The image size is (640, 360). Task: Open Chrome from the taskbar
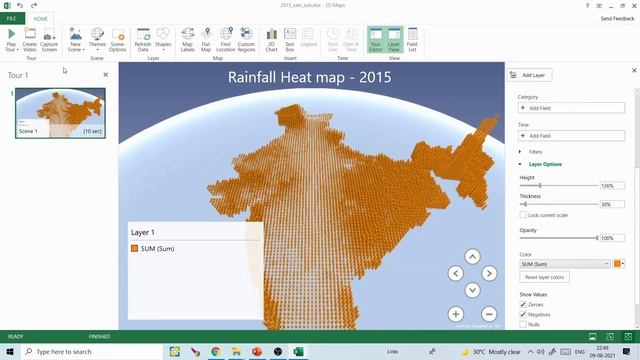tap(216, 351)
